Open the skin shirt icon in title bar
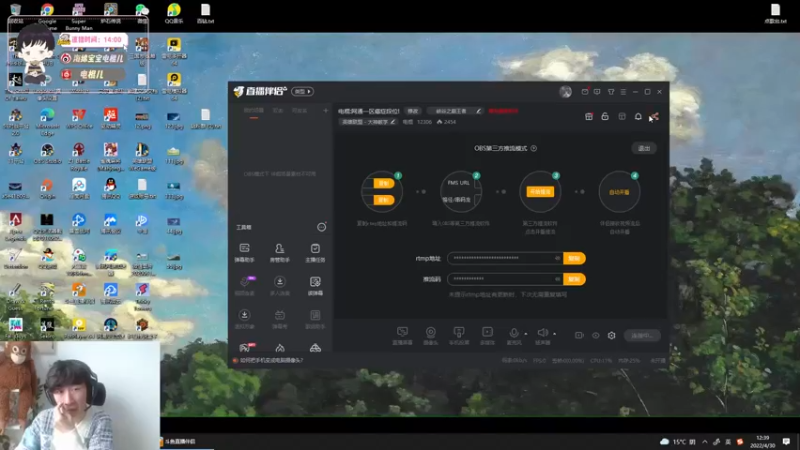This screenshot has height=450, width=800. (x=611, y=92)
